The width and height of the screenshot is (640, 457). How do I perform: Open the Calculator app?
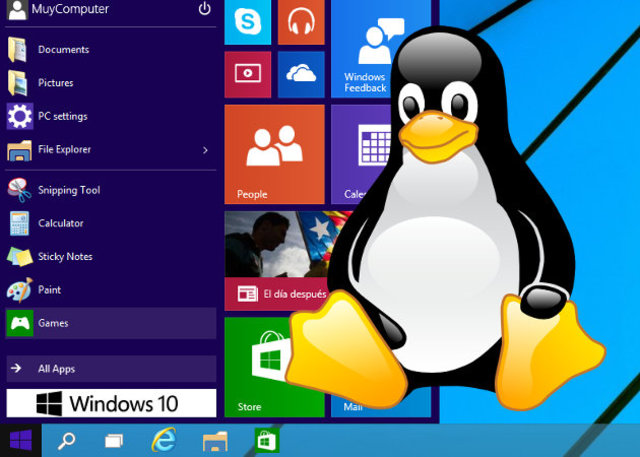pyautogui.click(x=110, y=223)
